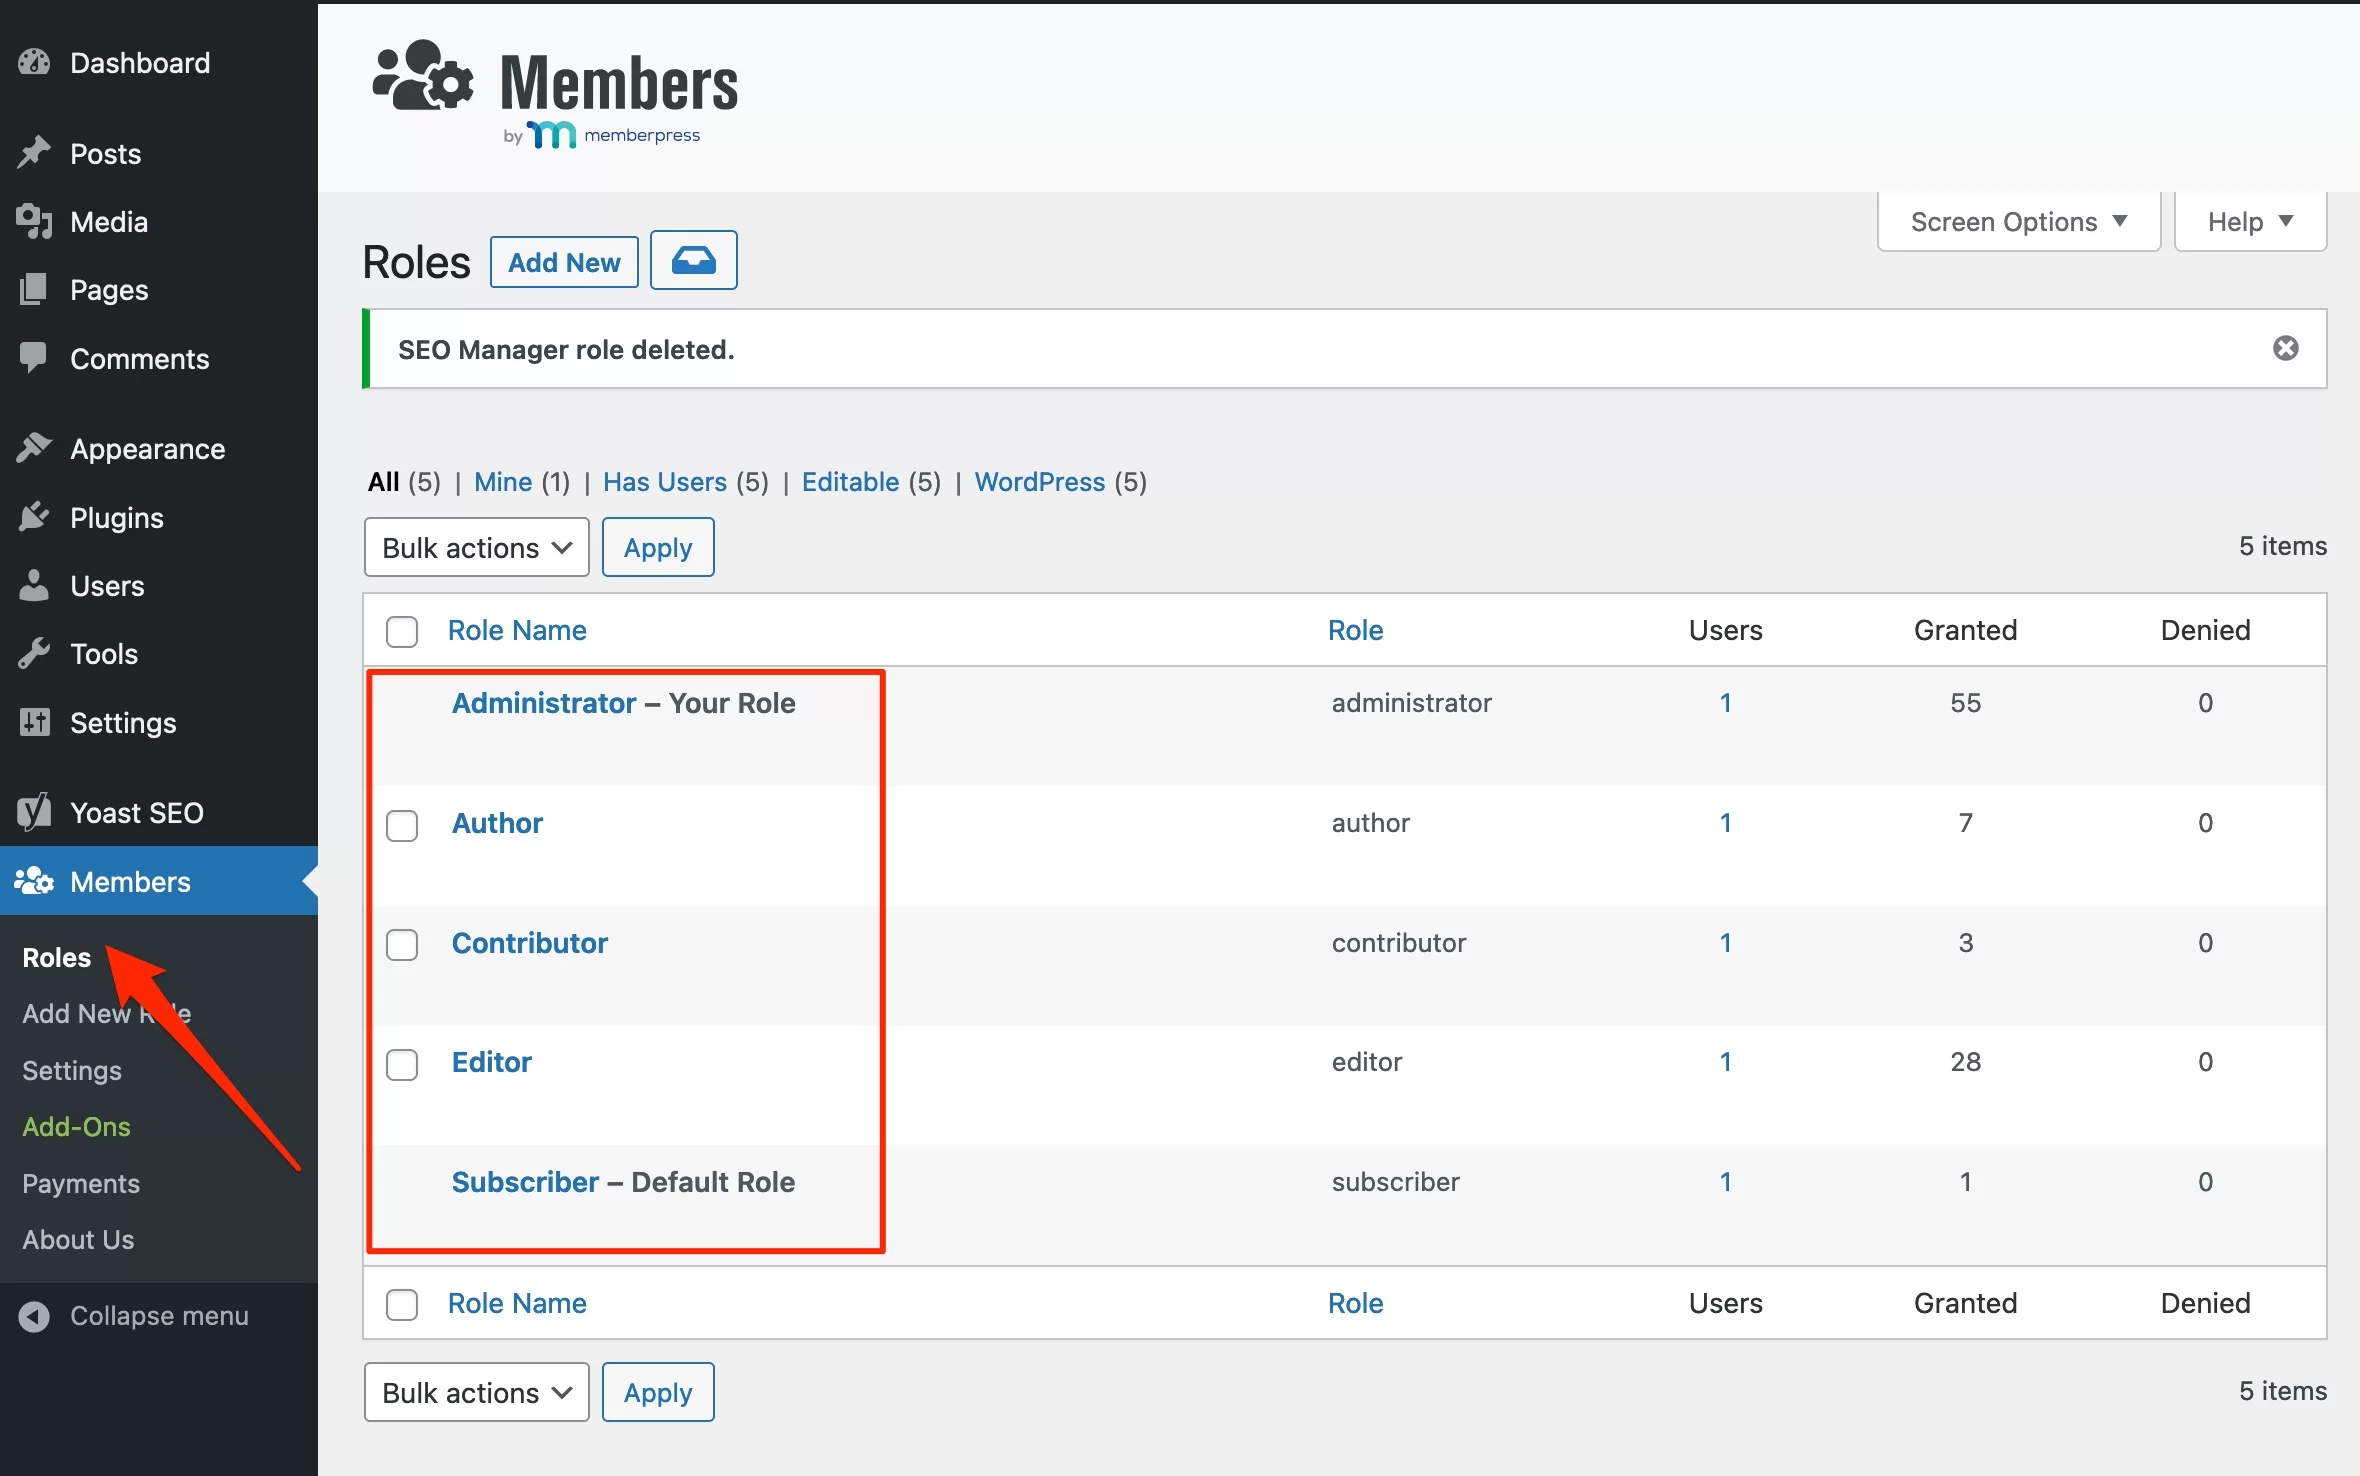The width and height of the screenshot is (2360, 1476).
Task: Toggle the select-all checkbox in table footer
Action: 402,1304
